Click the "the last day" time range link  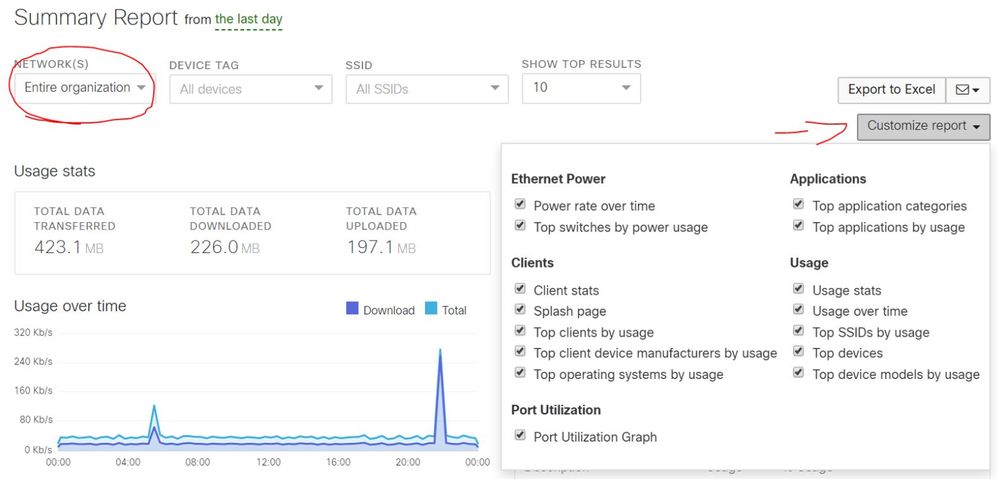click(248, 19)
